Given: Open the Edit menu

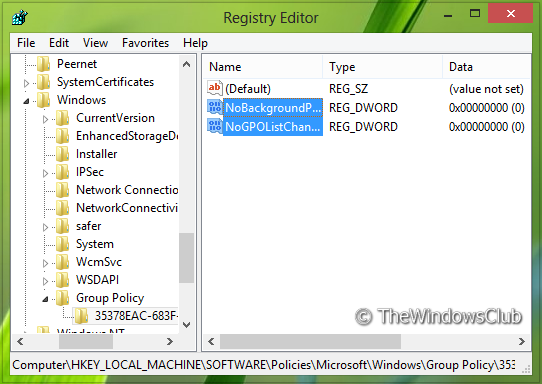Looking at the screenshot, I should [59, 43].
